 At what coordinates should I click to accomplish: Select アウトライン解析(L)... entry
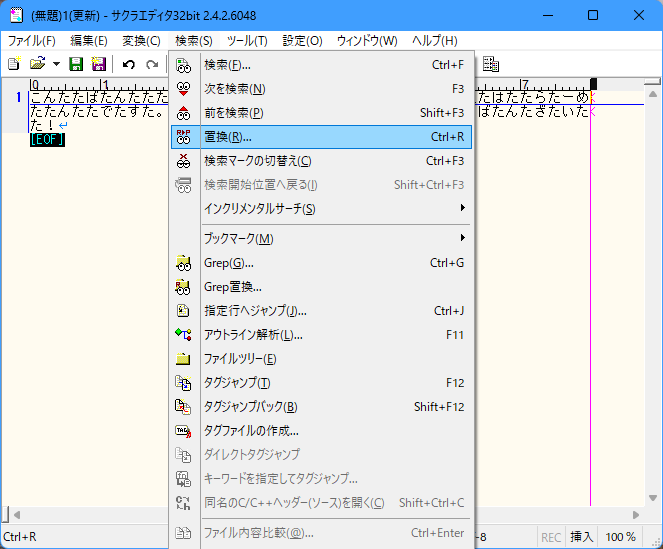pos(321,335)
